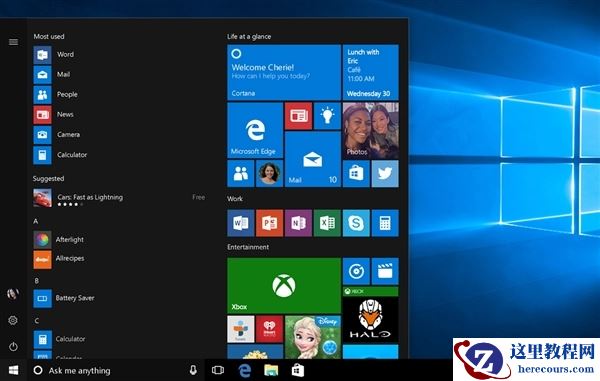600x381 pixels.
Task: Open Excel tile in Work group
Action: coord(327,223)
